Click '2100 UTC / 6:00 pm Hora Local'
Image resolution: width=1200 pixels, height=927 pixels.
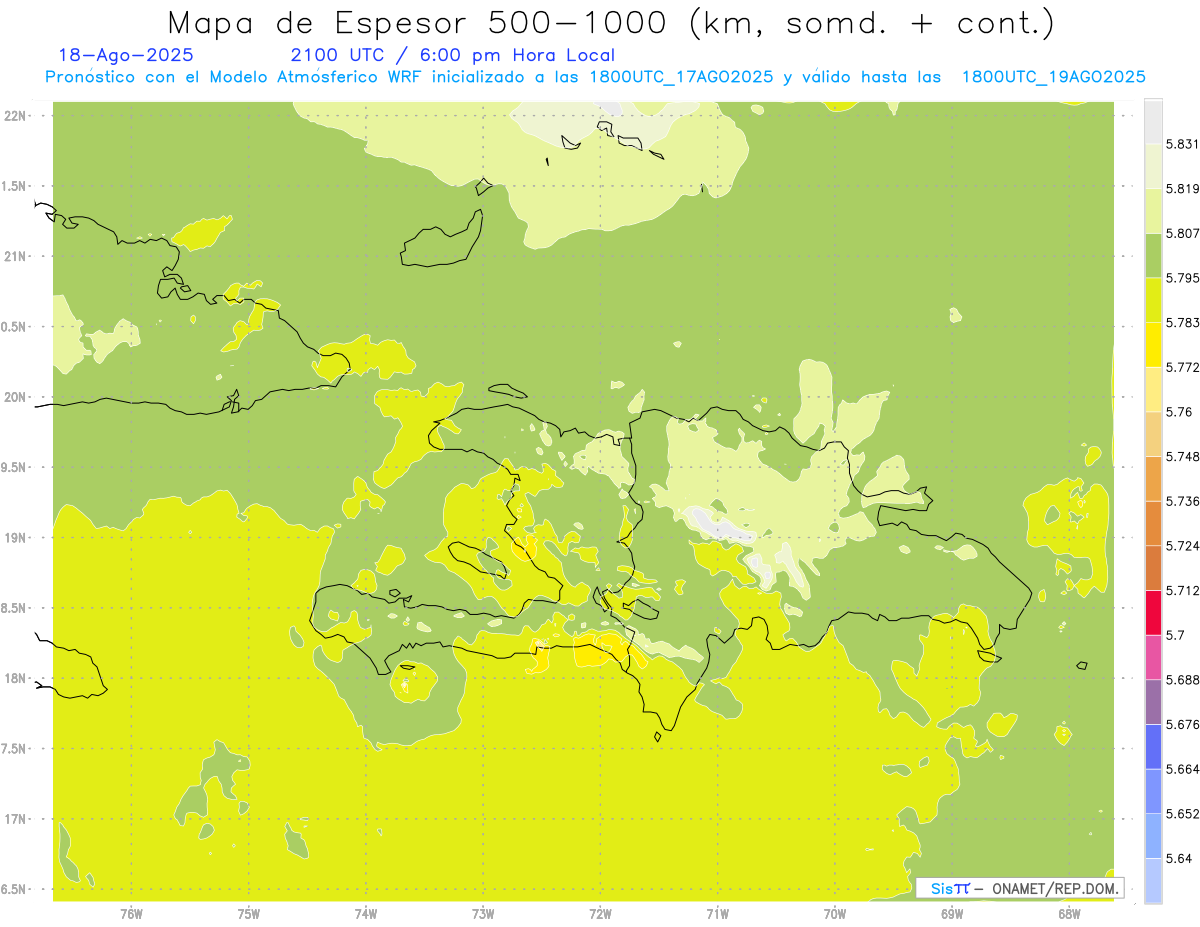452,55
